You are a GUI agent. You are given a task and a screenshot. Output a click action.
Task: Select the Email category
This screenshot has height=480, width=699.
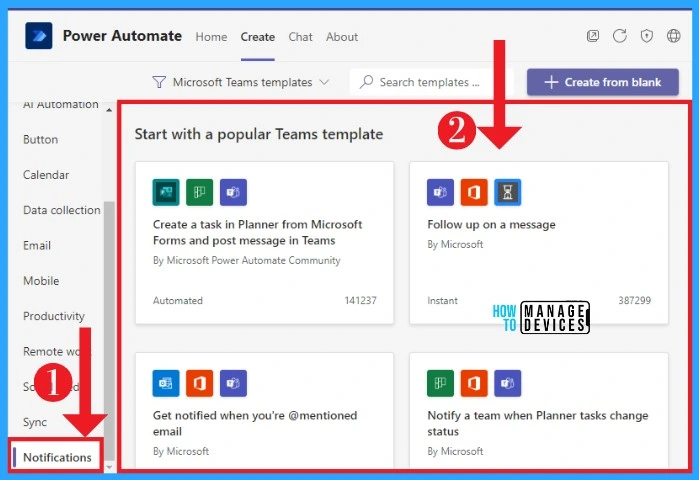pyautogui.click(x=37, y=246)
